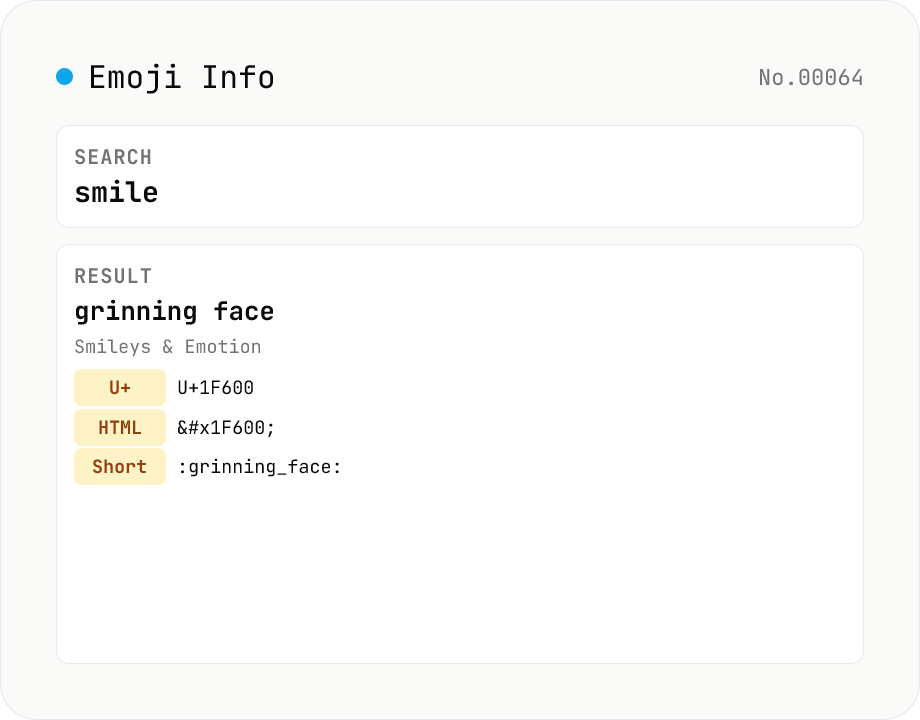Screen dimensions: 920x720
Task: Click the "SEARCH" label
Action: tap(113, 157)
